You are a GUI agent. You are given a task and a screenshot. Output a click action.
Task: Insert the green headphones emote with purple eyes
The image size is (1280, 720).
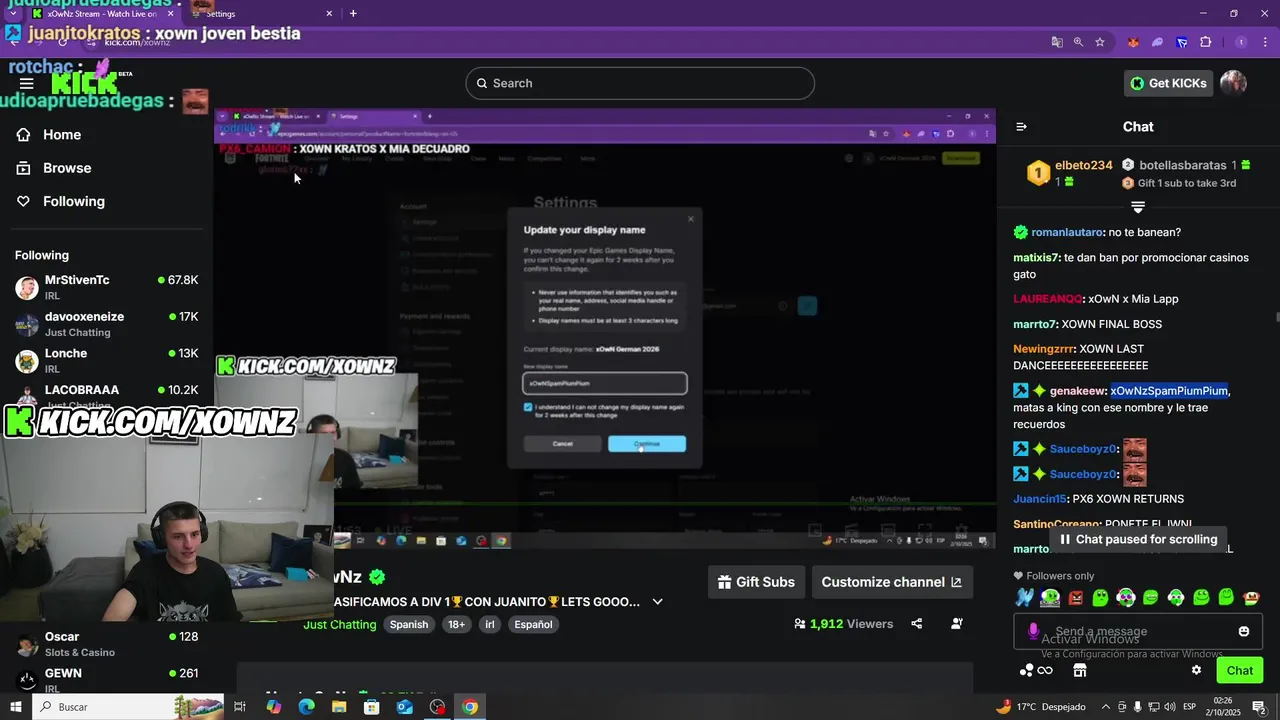coord(1126,598)
